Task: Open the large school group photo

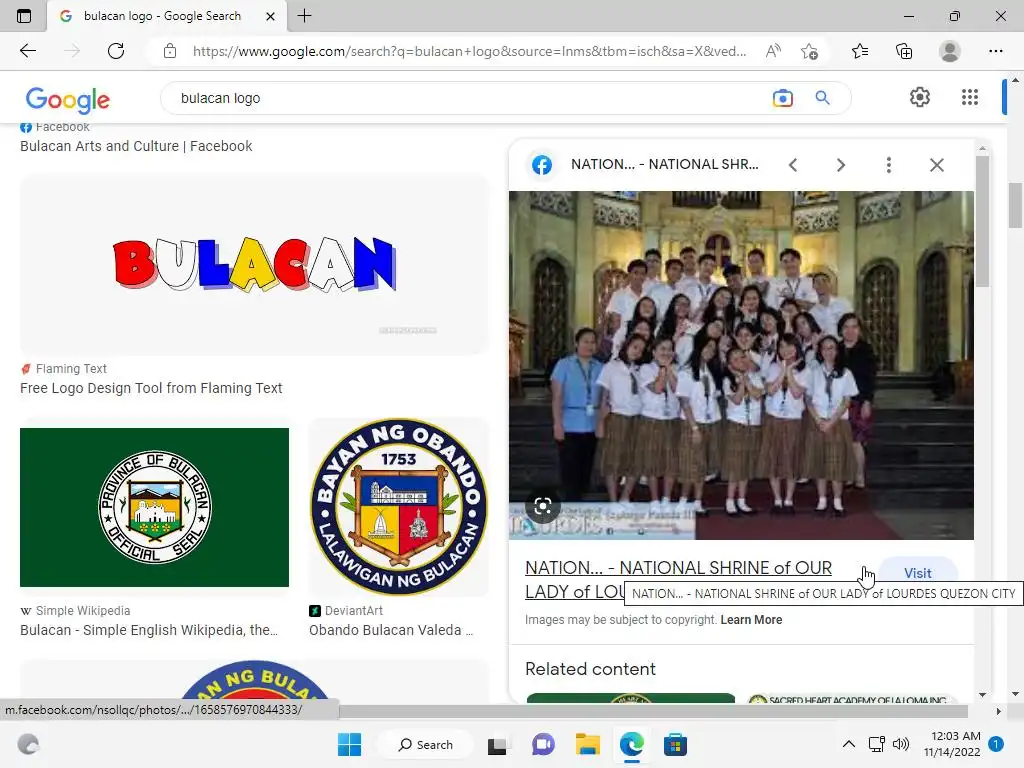Action: pyautogui.click(x=741, y=365)
